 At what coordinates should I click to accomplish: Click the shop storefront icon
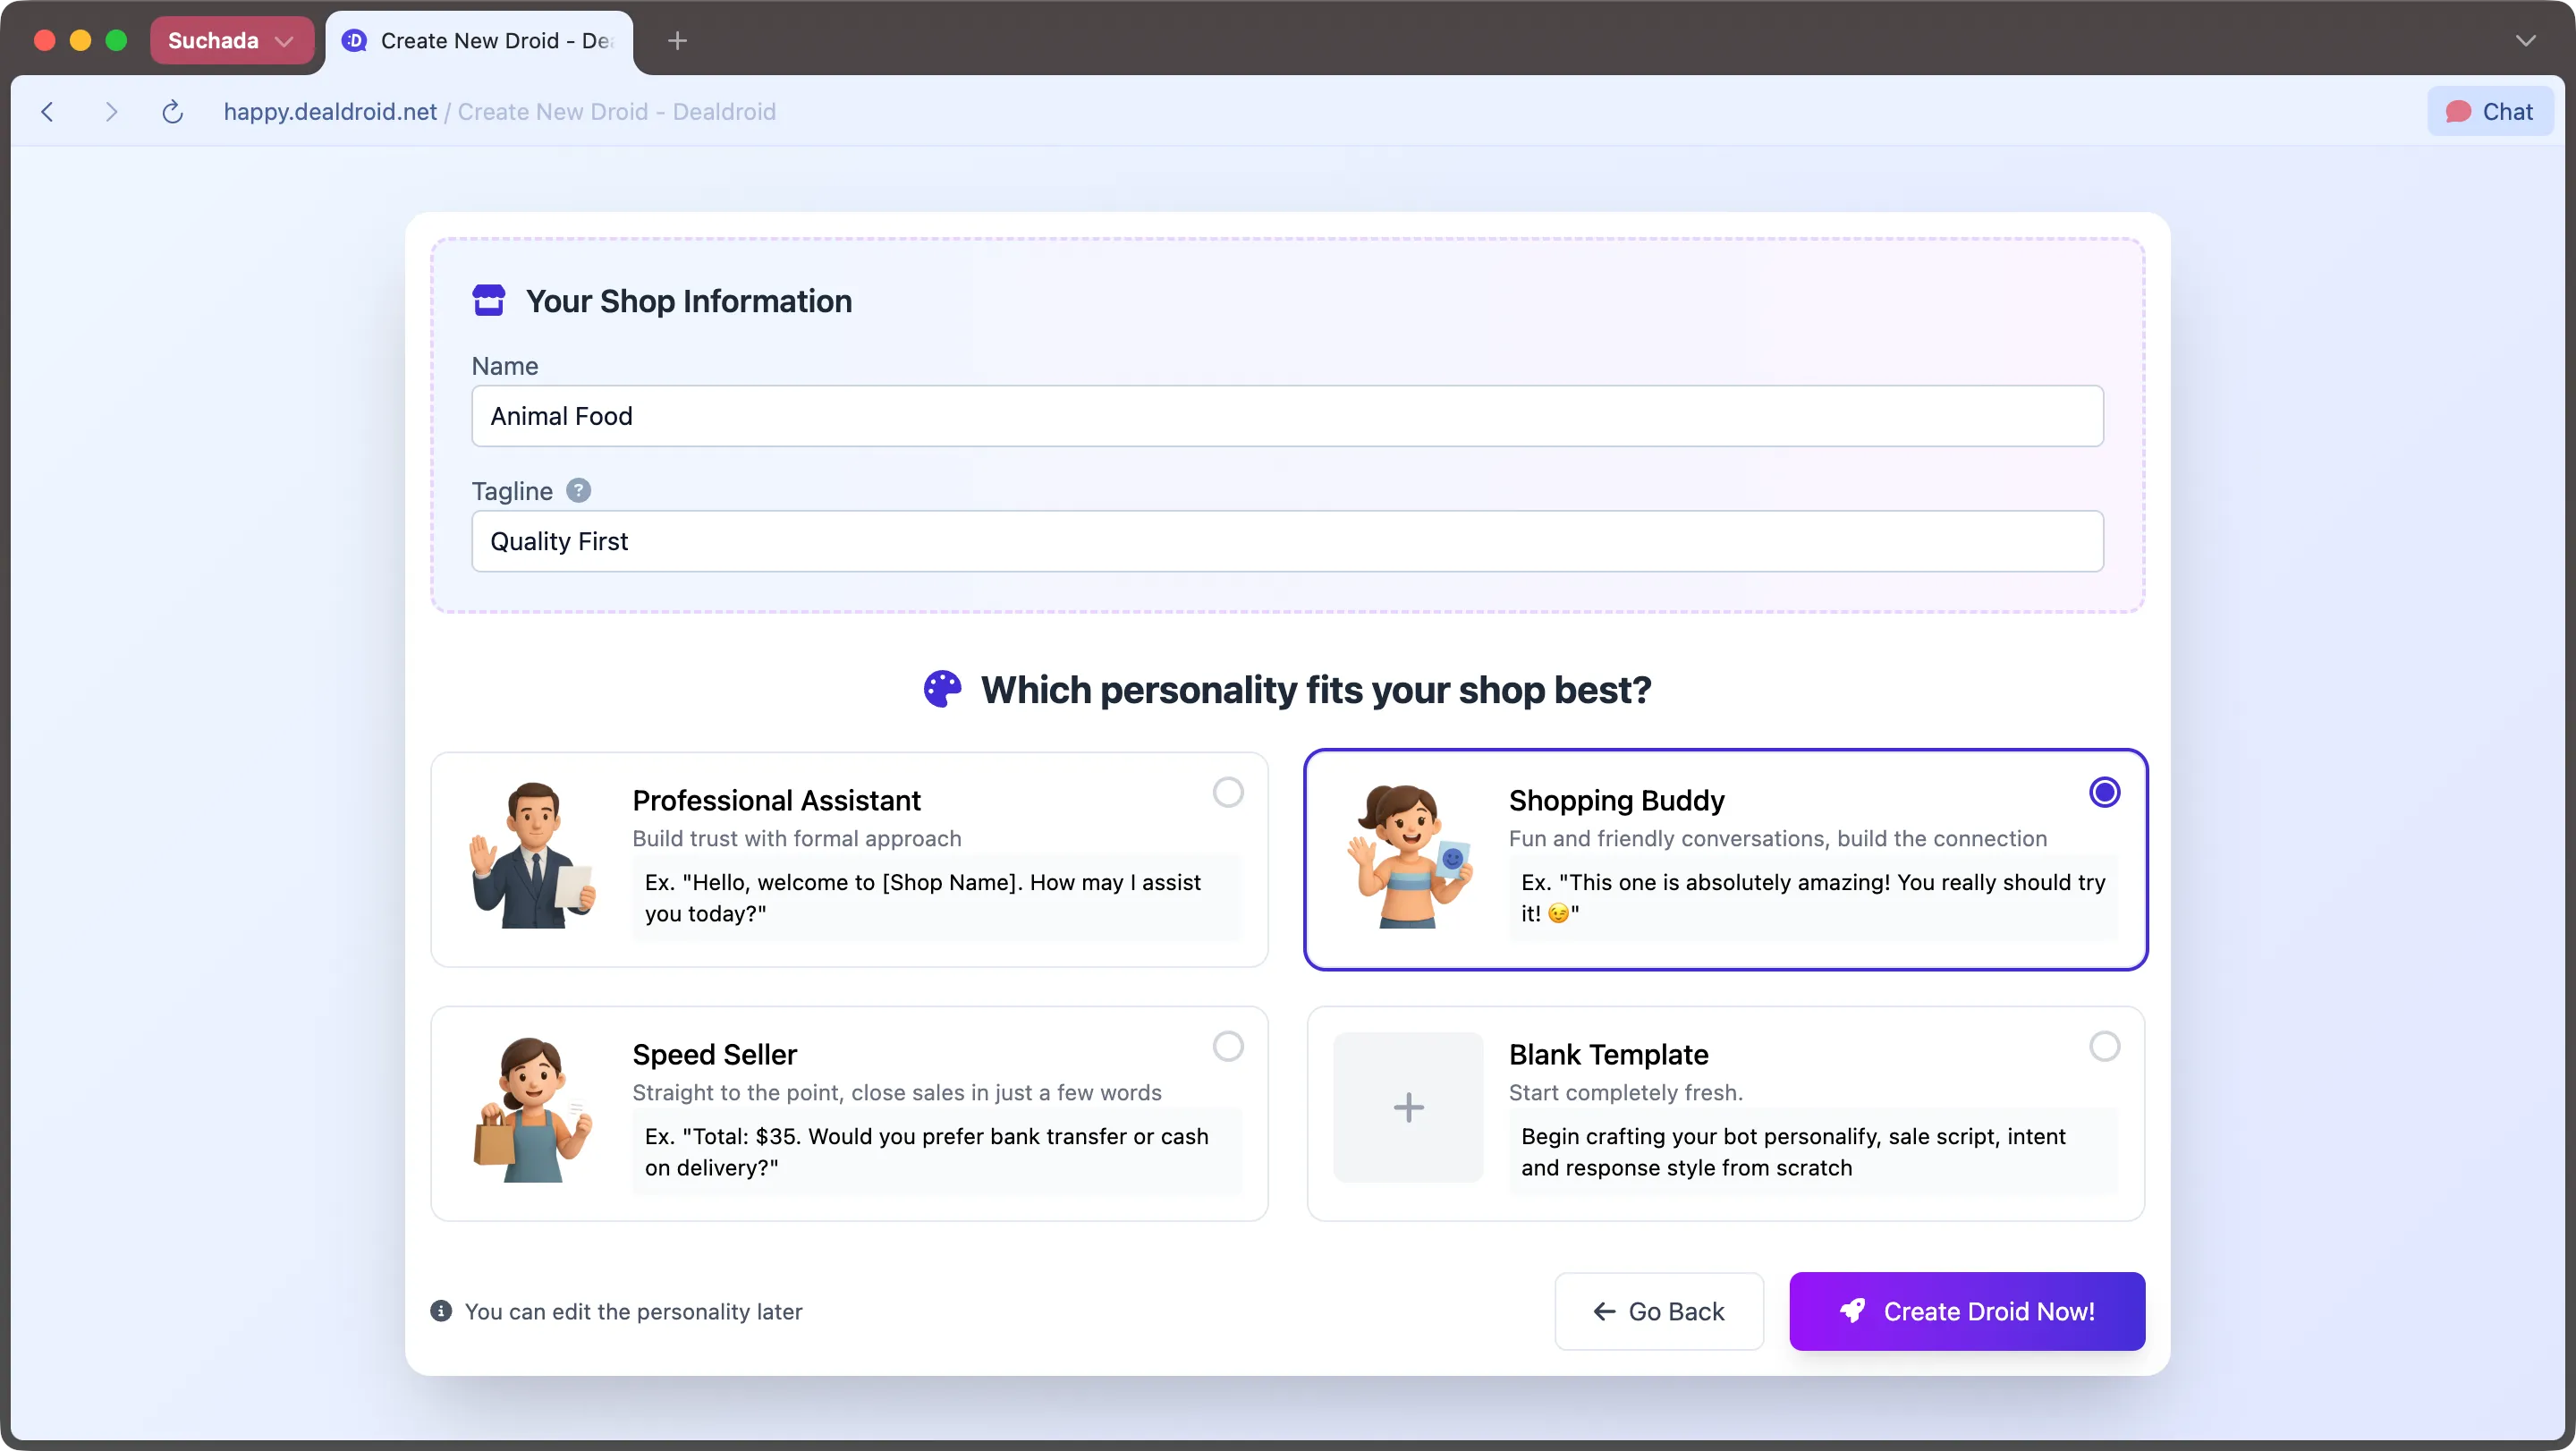(x=488, y=301)
